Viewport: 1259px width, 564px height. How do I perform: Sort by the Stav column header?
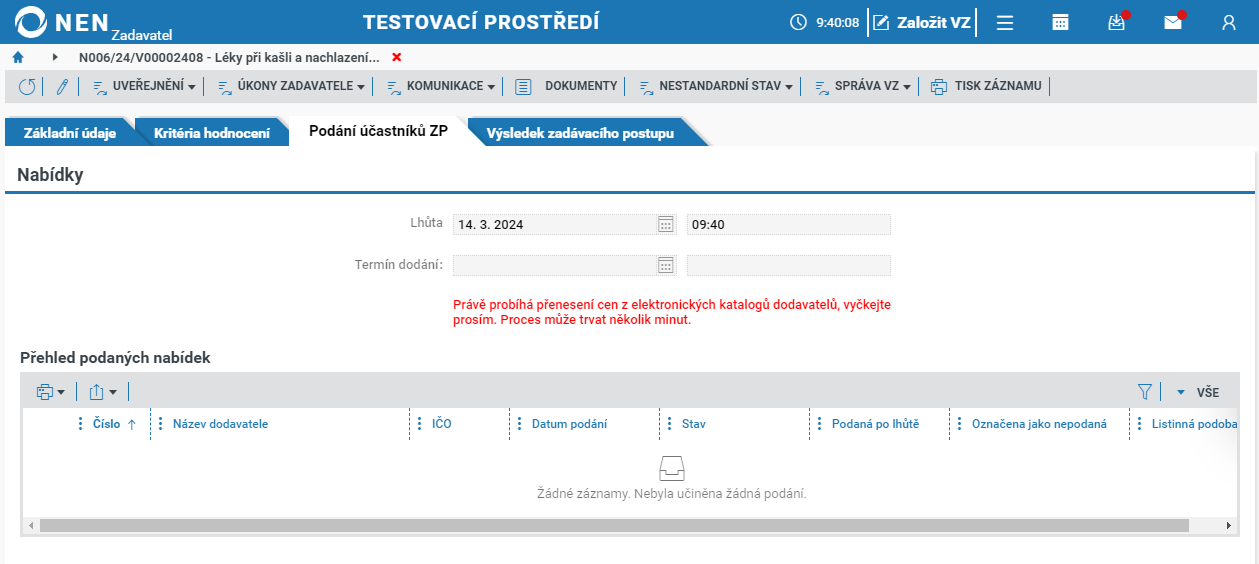[694, 424]
